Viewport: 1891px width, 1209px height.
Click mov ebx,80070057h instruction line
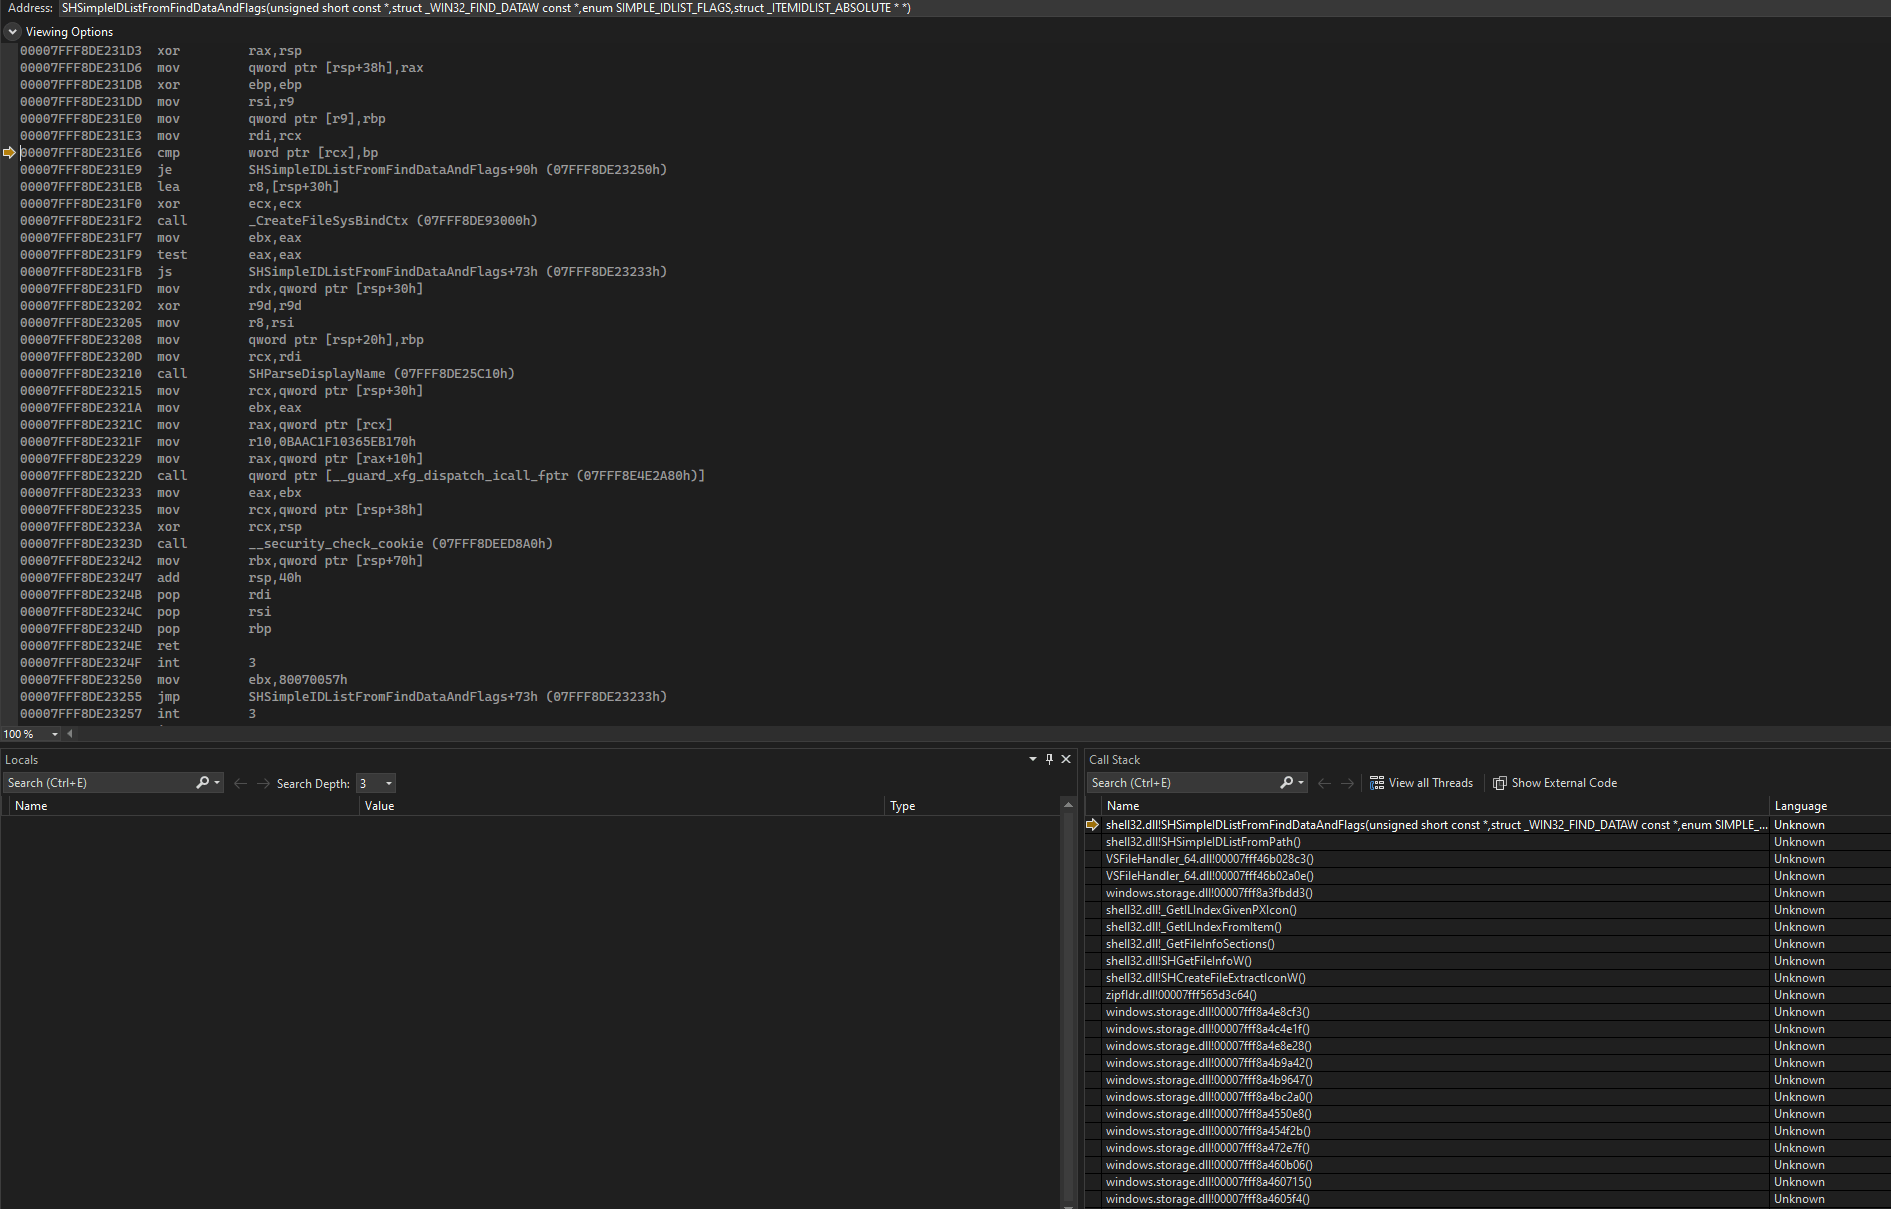(x=184, y=680)
